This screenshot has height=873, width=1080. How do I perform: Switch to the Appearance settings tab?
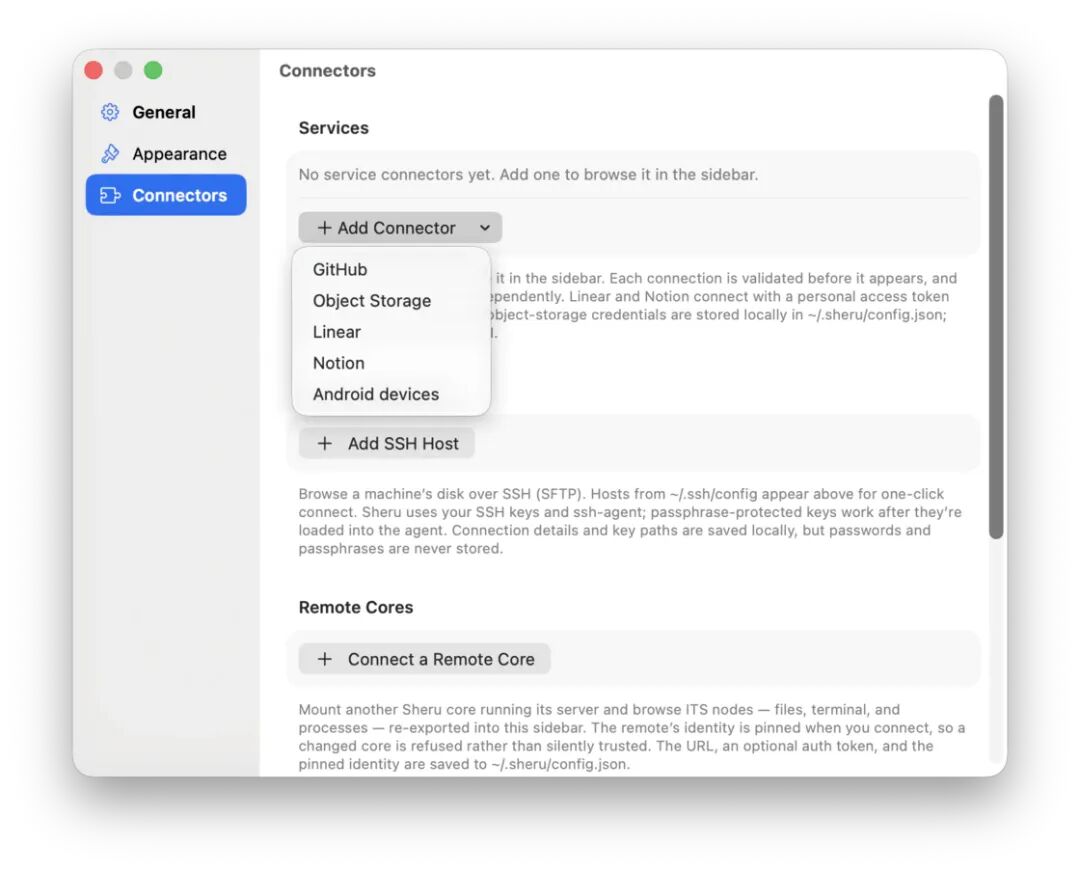166,154
